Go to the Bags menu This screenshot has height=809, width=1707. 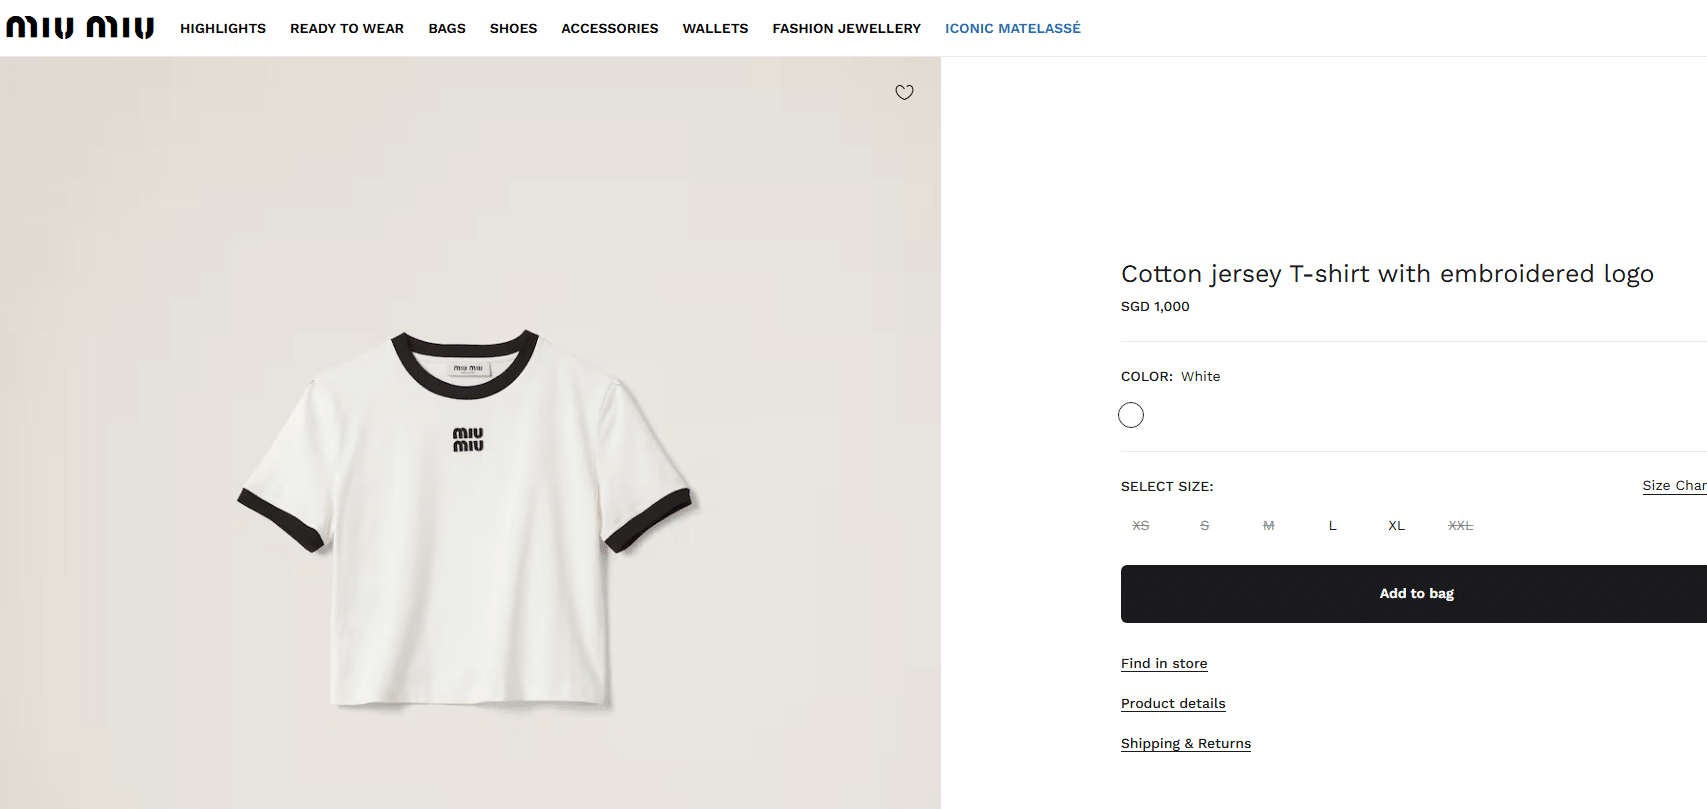click(447, 28)
